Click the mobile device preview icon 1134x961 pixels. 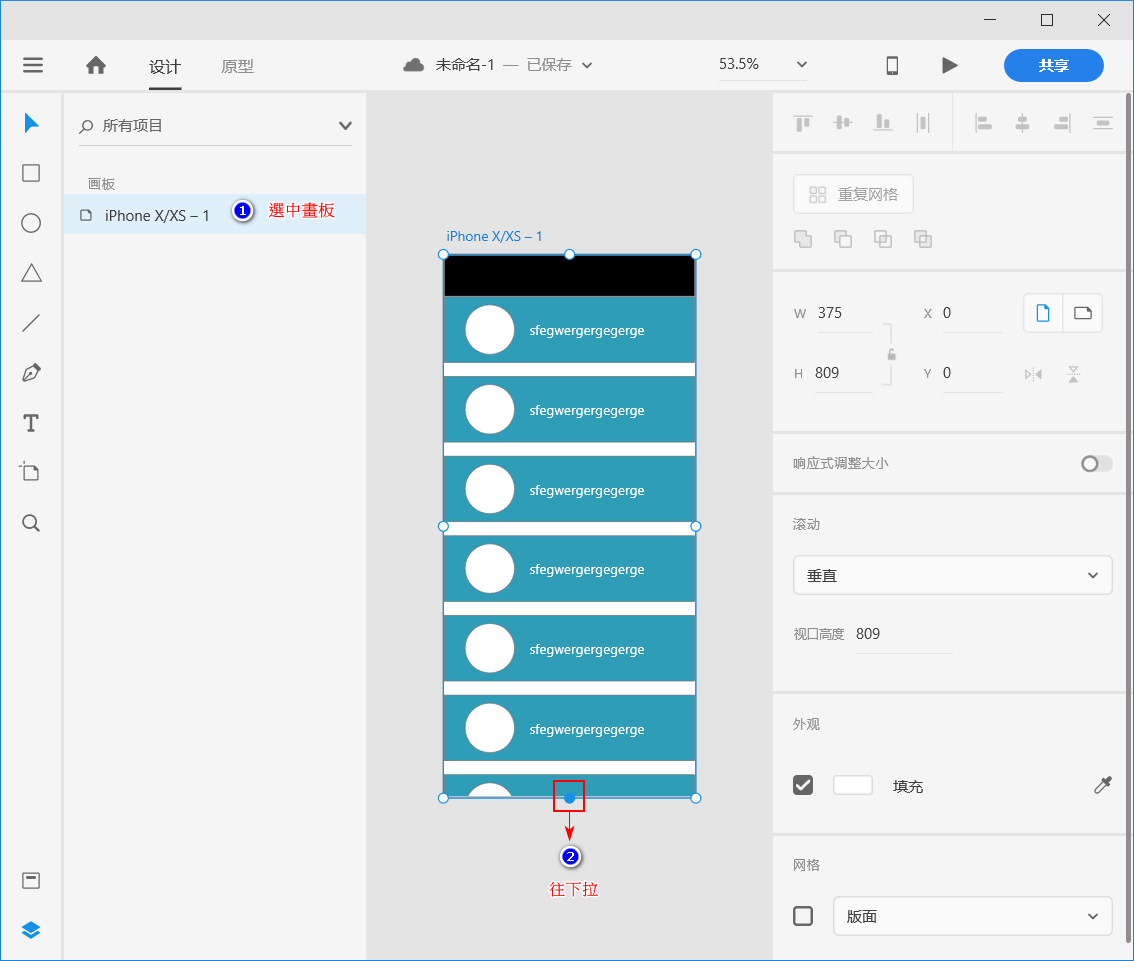point(891,65)
